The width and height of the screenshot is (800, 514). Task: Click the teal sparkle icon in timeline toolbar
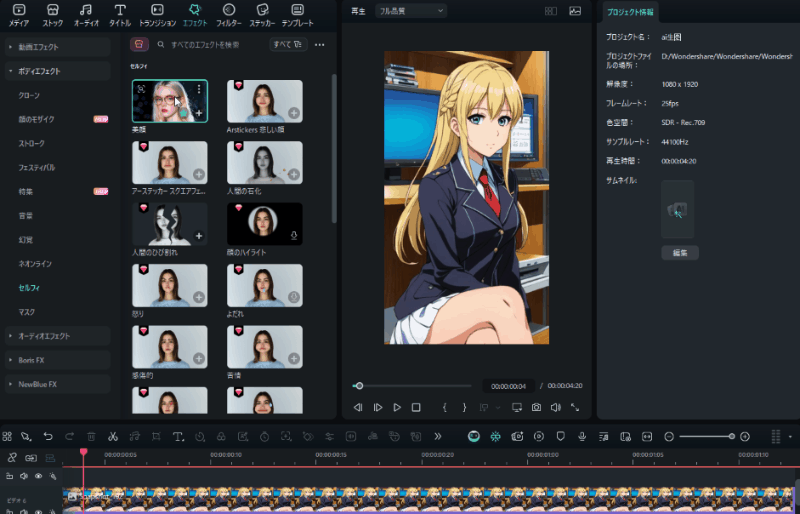click(x=495, y=436)
